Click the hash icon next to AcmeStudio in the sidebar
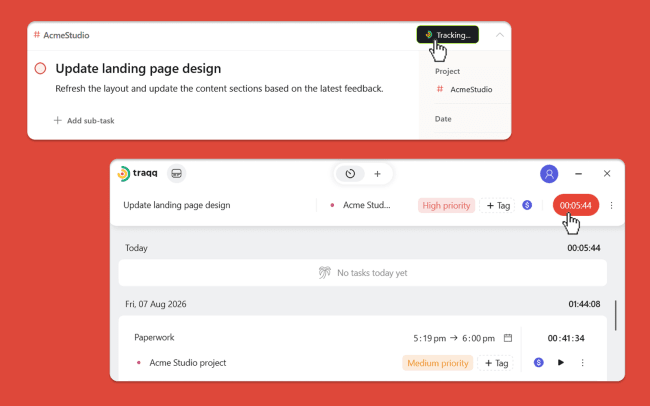650x406 pixels. 440,89
